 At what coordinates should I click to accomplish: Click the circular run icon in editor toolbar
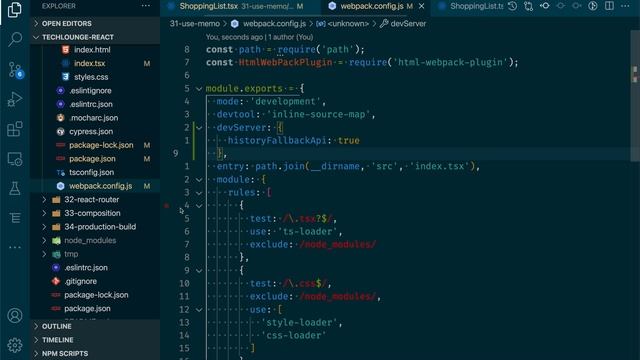coord(593,6)
